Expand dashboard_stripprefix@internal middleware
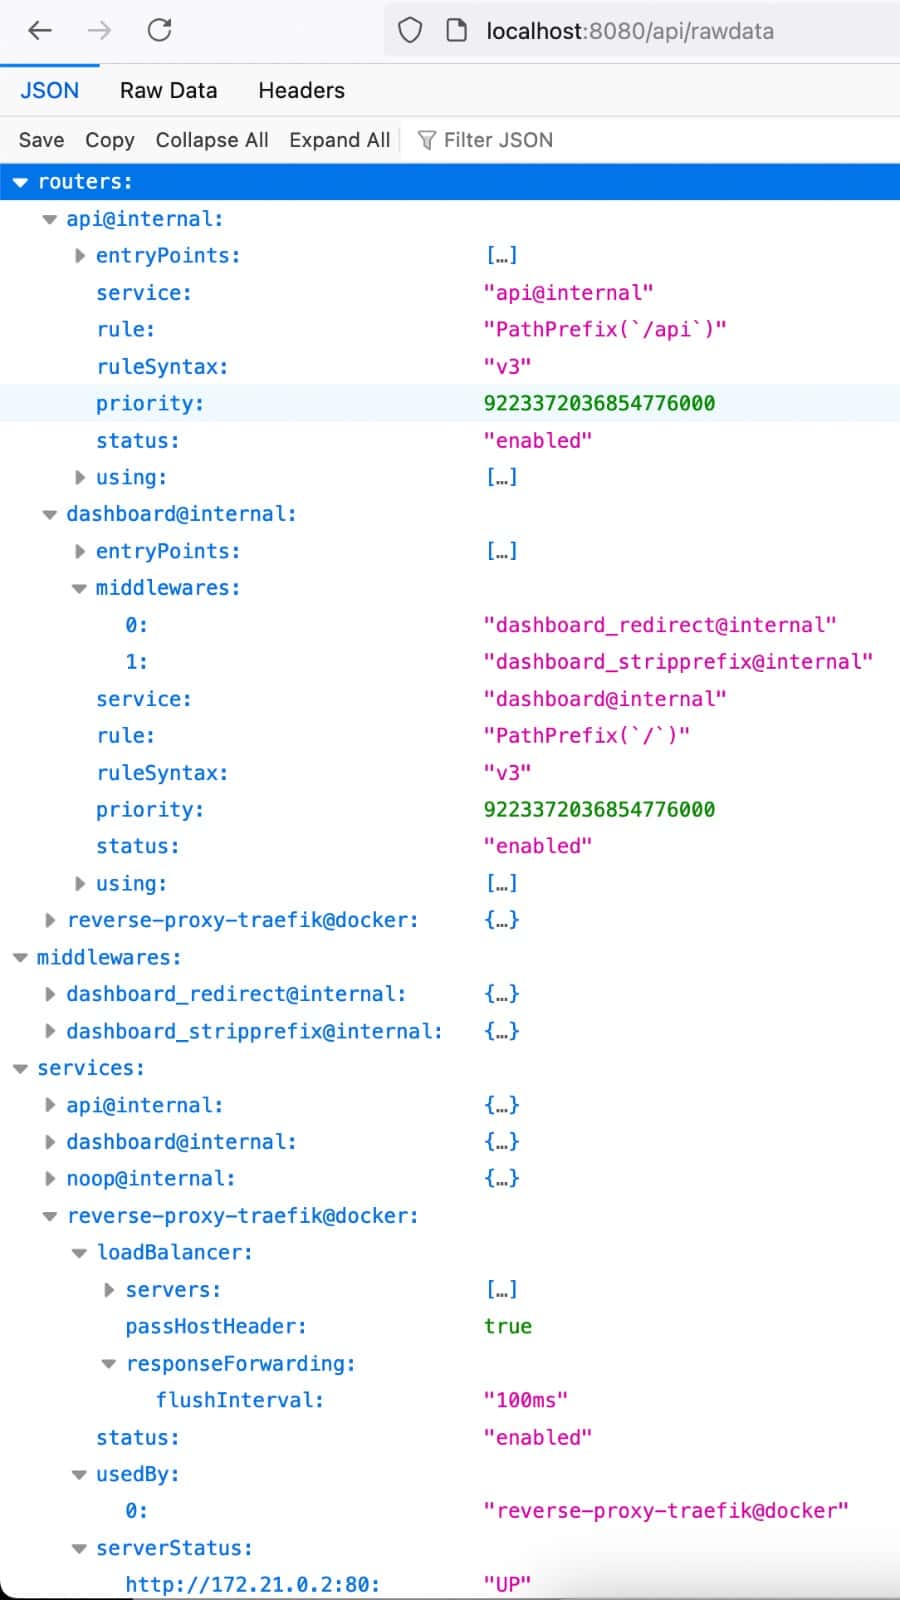The width and height of the screenshot is (900, 1600). 50,1031
